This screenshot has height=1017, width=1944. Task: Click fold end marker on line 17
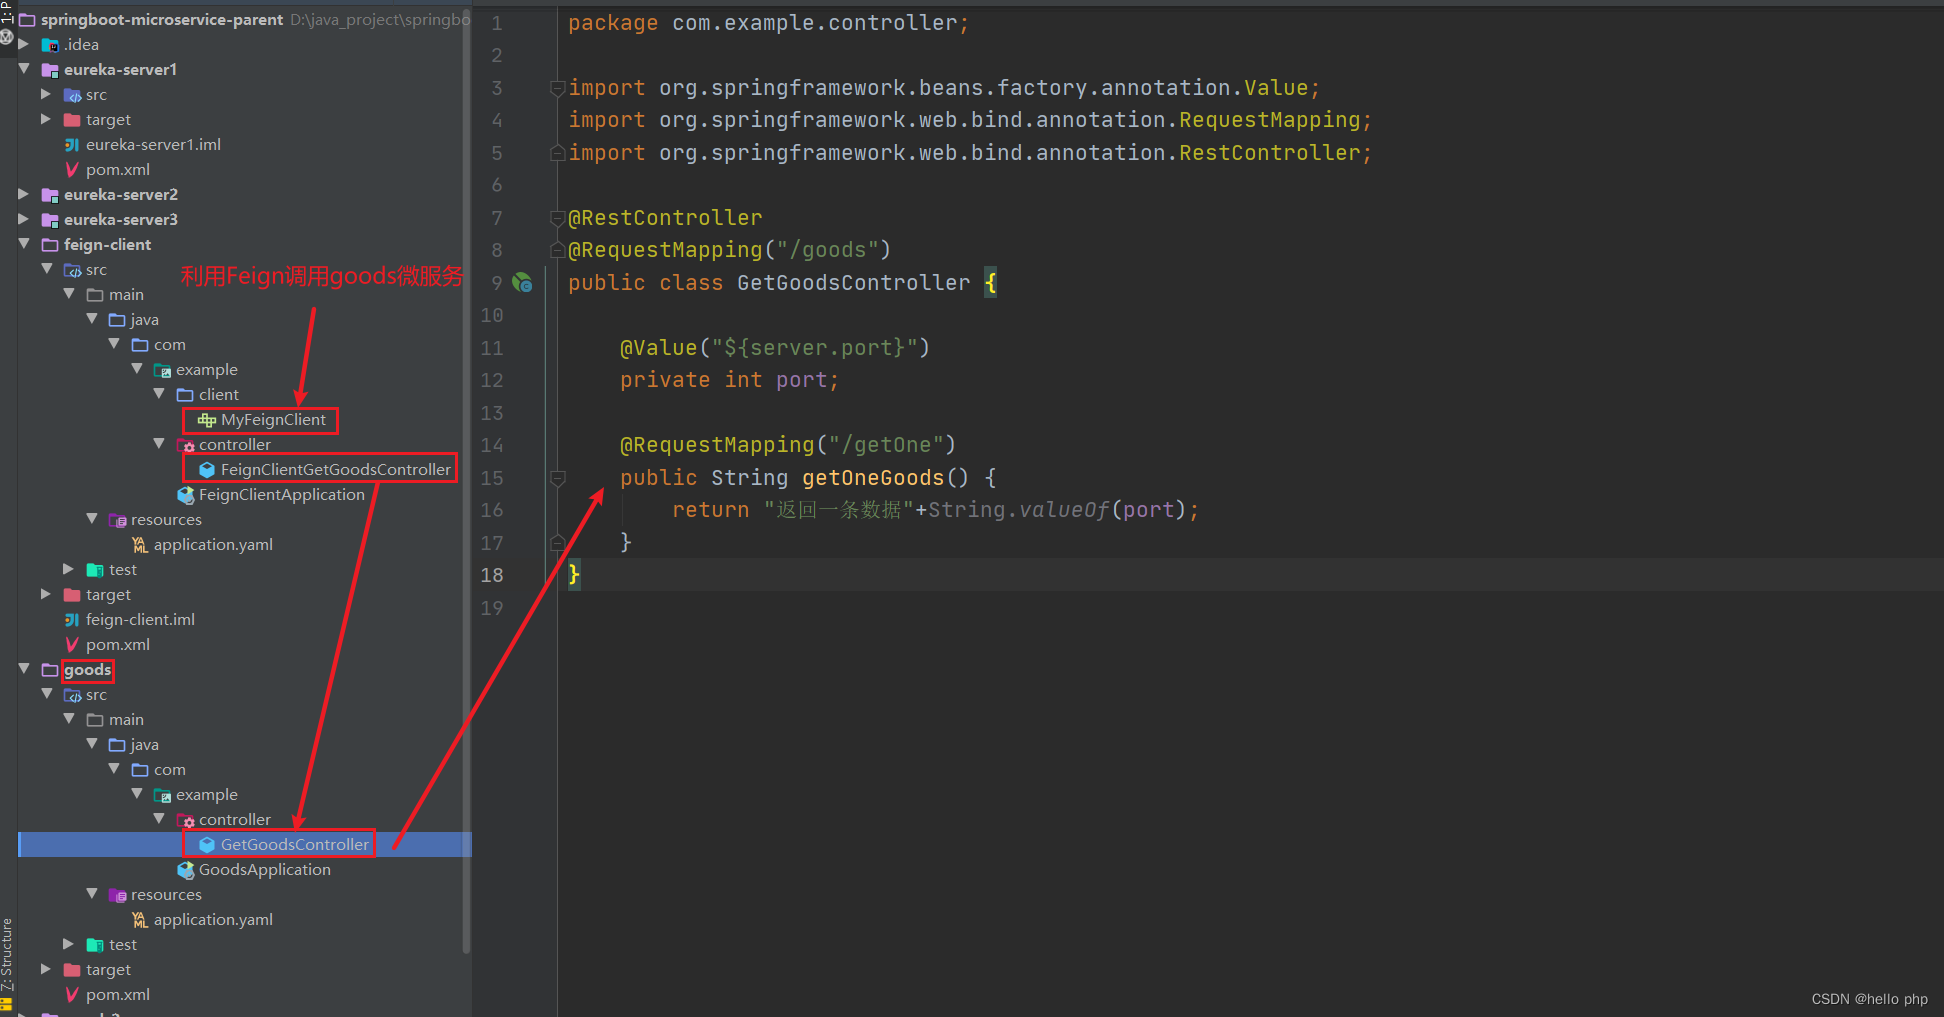tap(558, 543)
